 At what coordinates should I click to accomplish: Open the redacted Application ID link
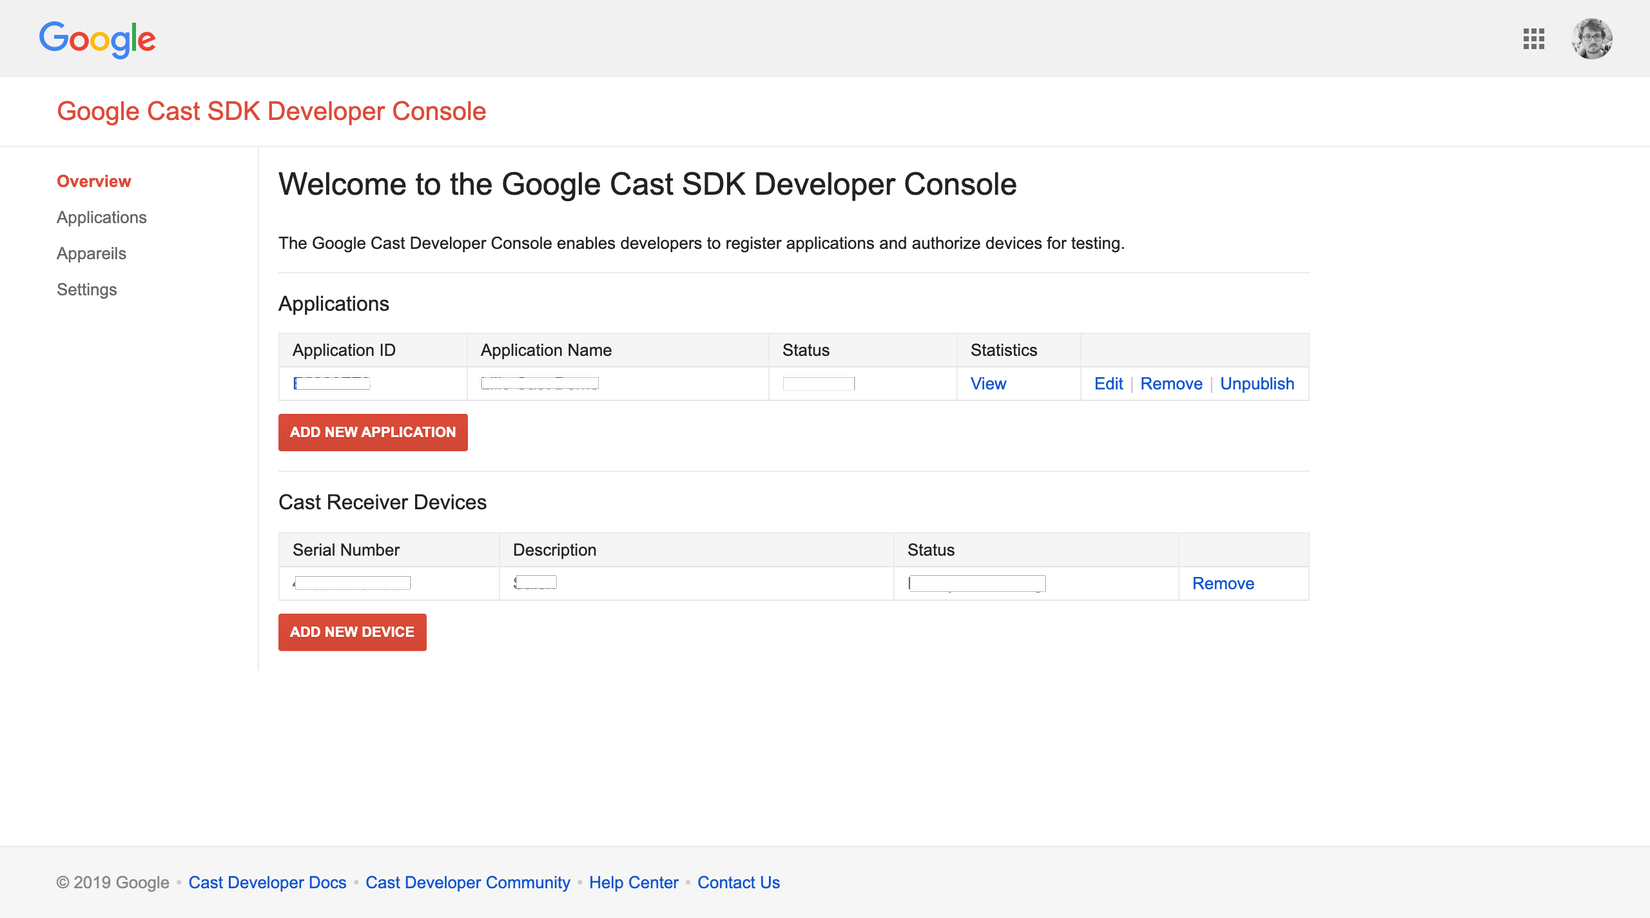point(332,384)
